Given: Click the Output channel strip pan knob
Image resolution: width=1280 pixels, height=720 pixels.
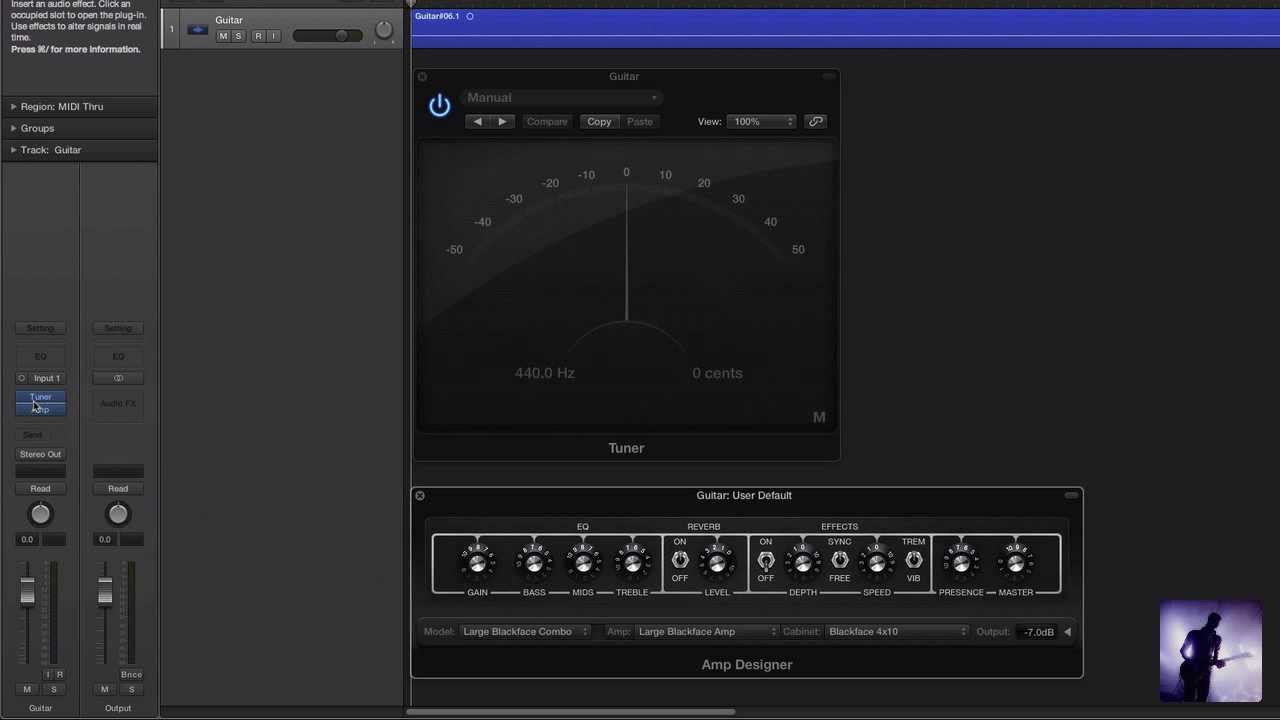Looking at the screenshot, I should (118, 514).
